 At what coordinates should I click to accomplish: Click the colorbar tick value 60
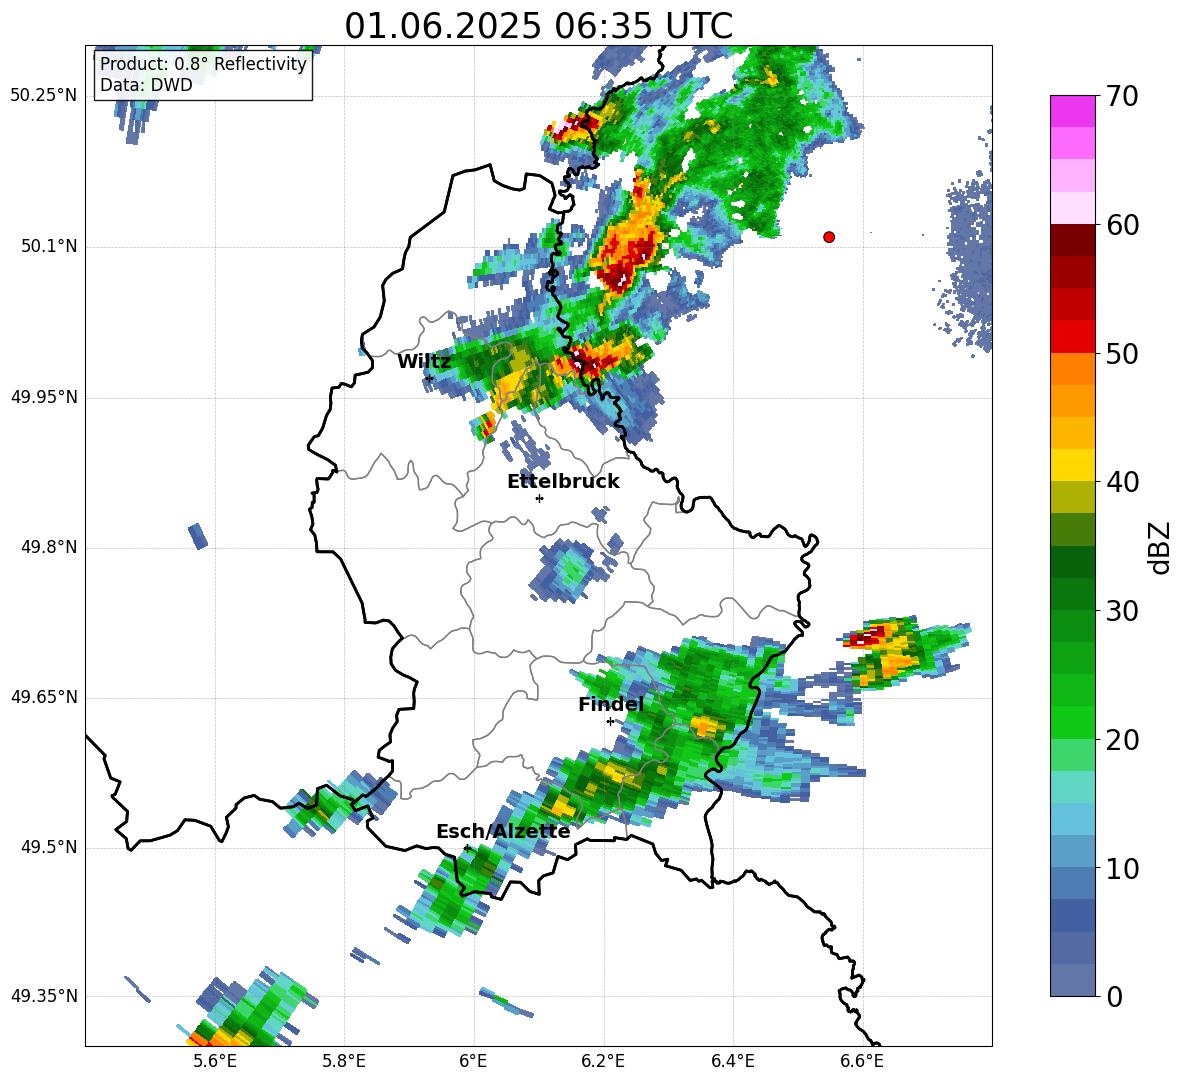coord(1122,225)
